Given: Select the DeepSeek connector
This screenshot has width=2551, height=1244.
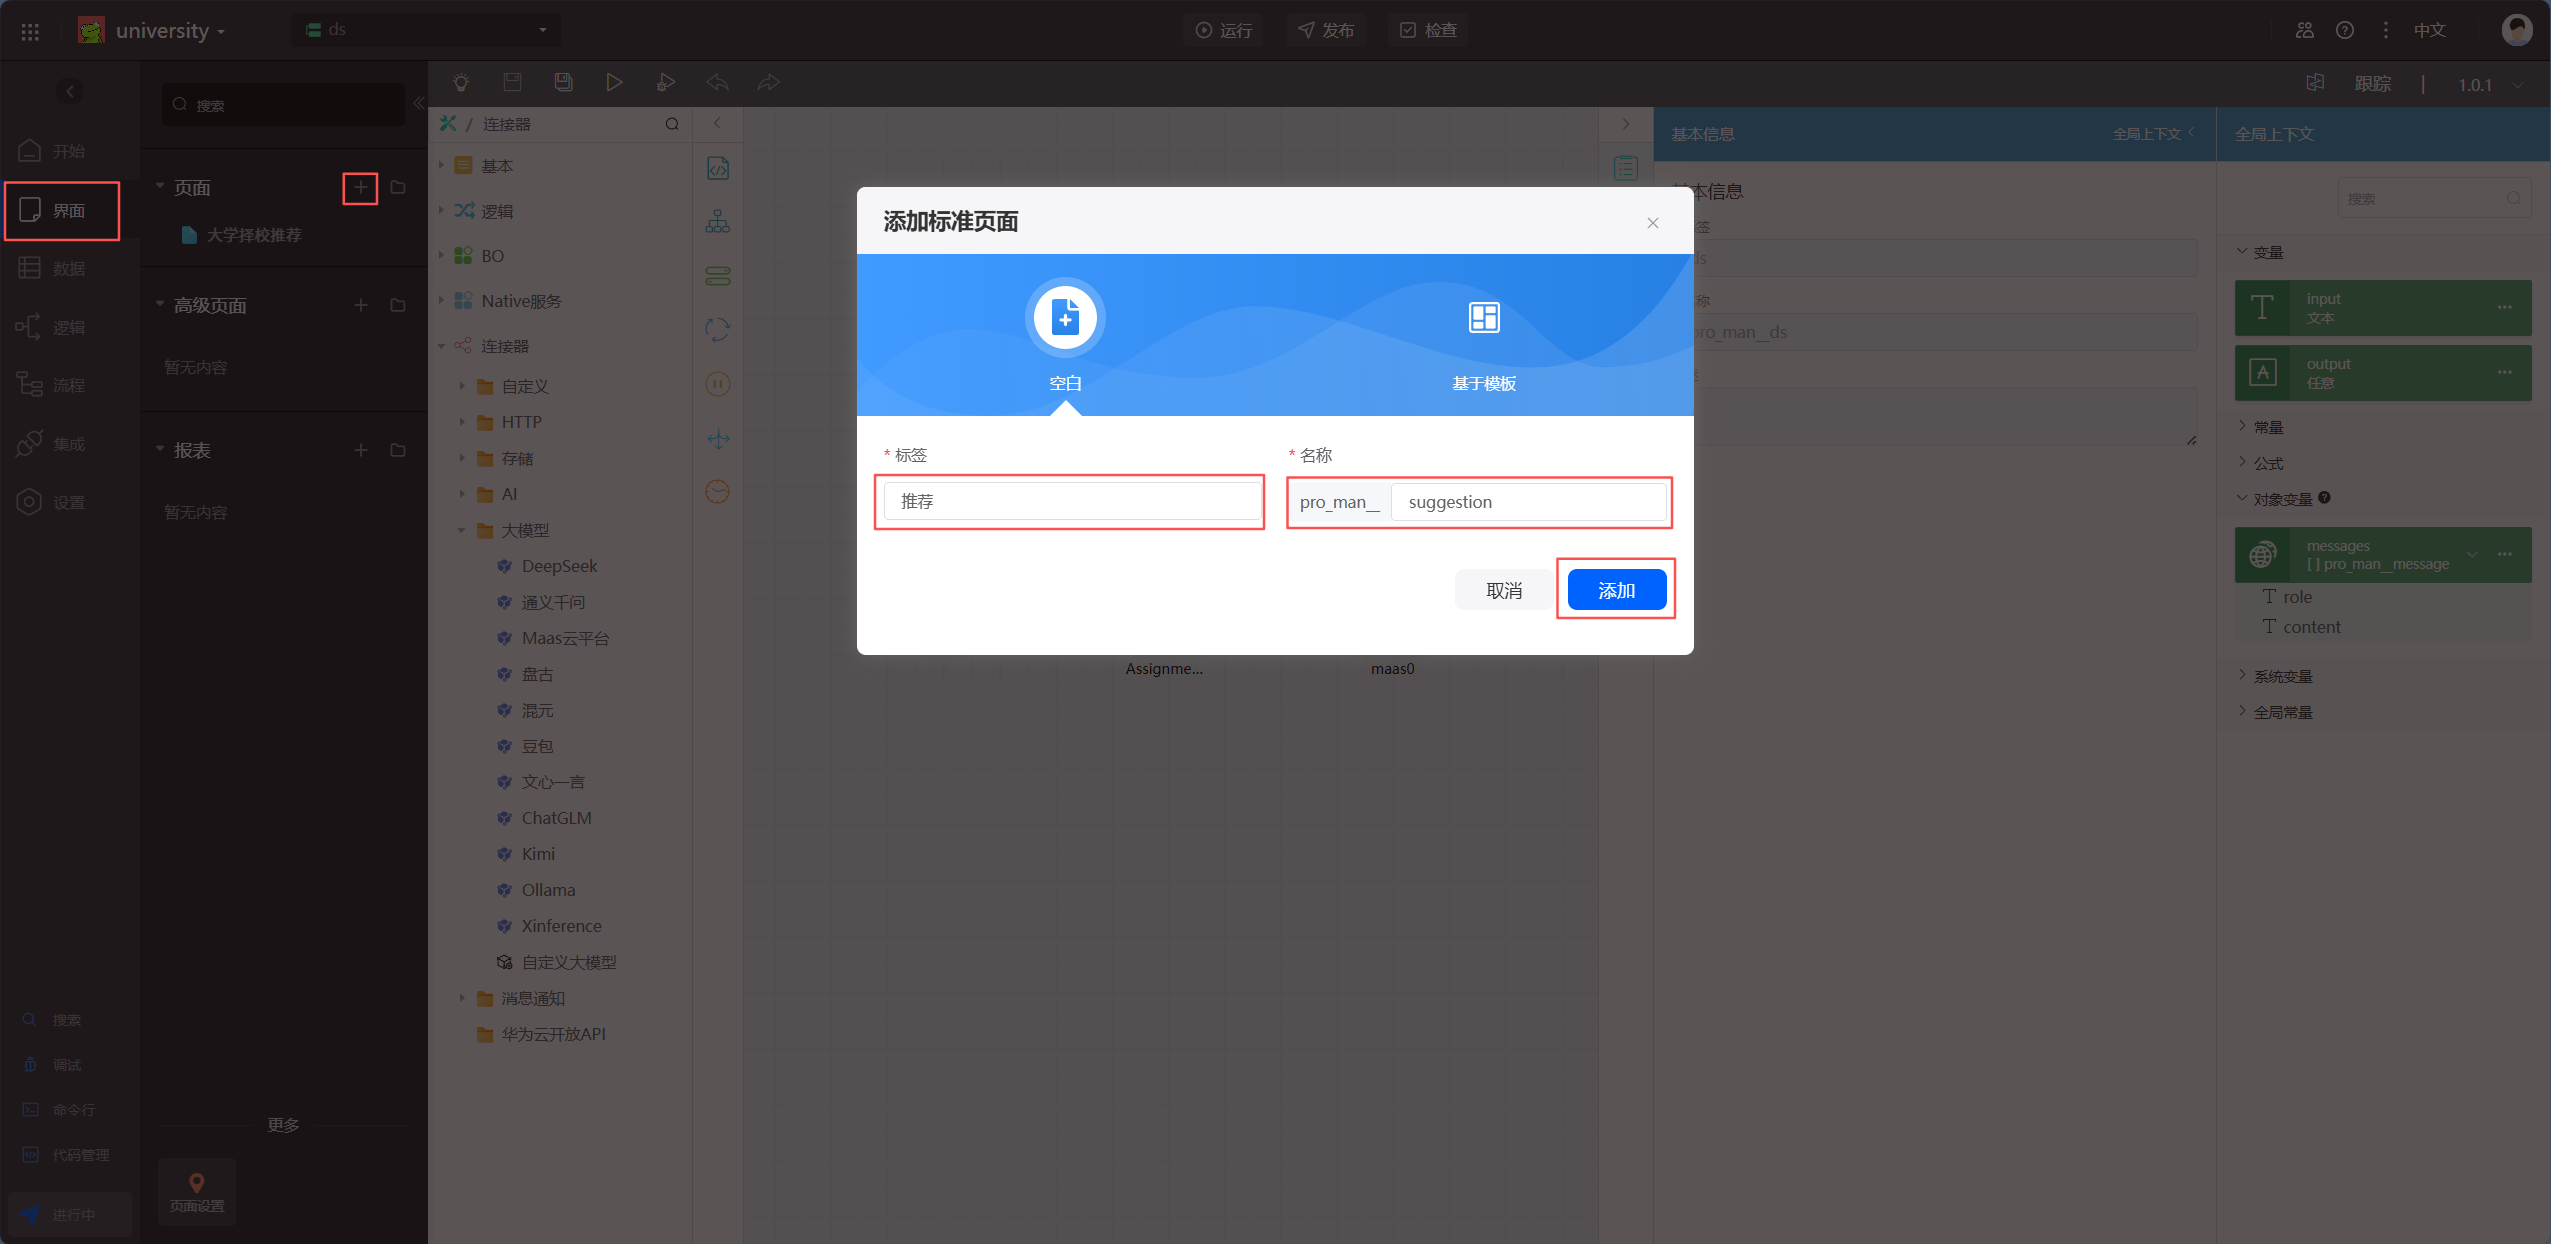Looking at the screenshot, I should 559,566.
